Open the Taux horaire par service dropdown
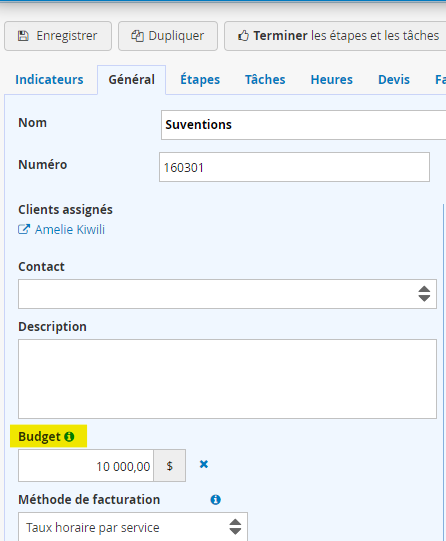 [133, 527]
